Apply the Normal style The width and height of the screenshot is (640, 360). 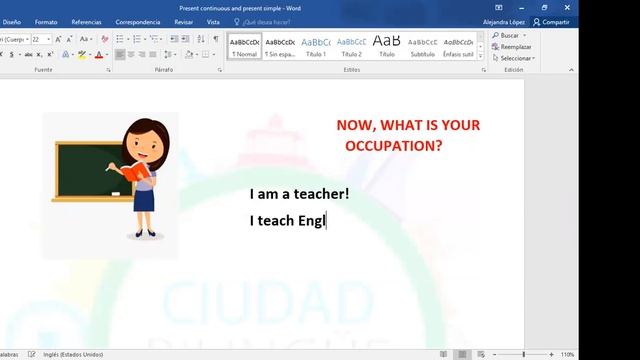click(244, 46)
